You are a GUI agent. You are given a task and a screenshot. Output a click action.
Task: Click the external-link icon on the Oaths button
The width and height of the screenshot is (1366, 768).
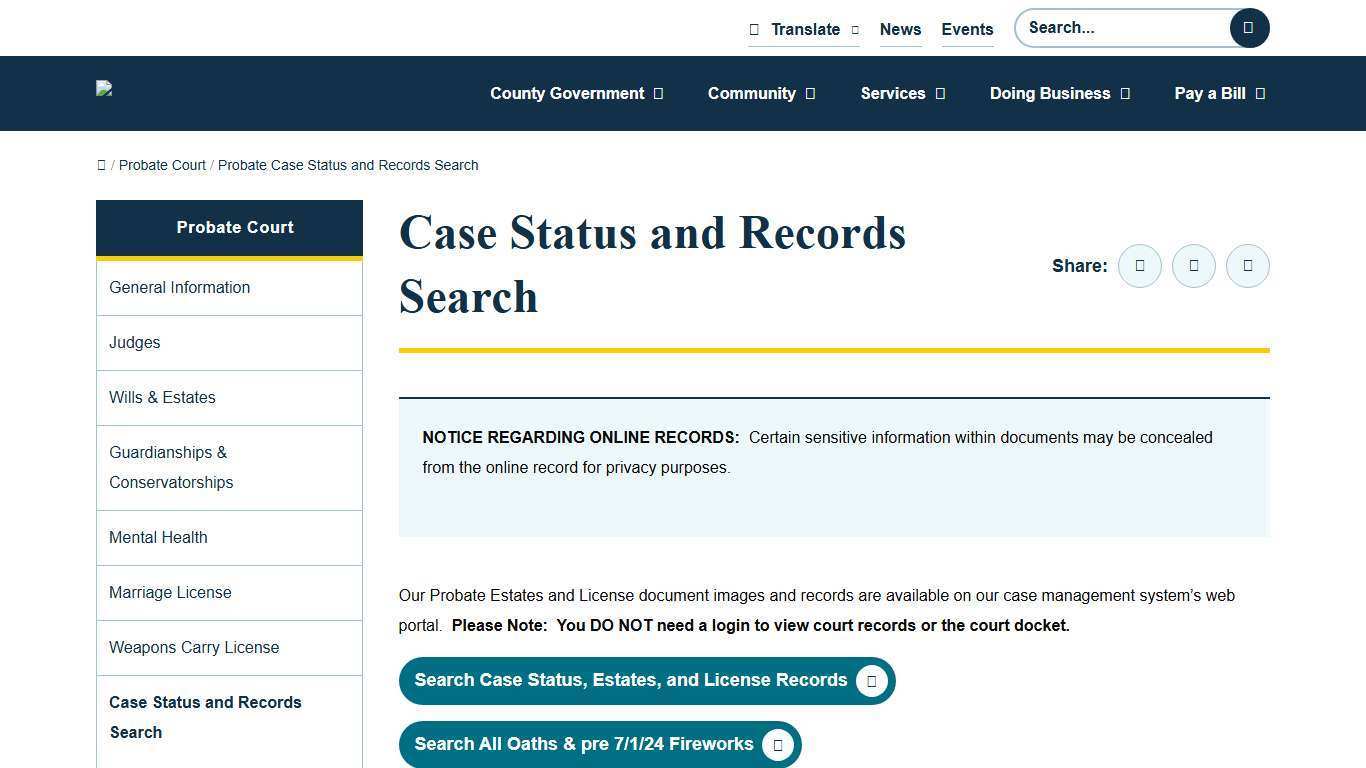pyautogui.click(x=777, y=744)
